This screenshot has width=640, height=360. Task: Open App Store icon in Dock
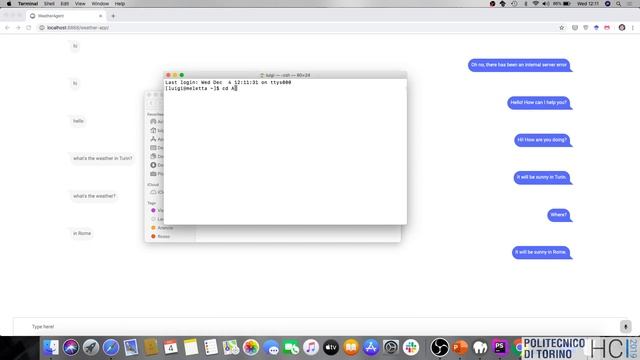coord(371,347)
